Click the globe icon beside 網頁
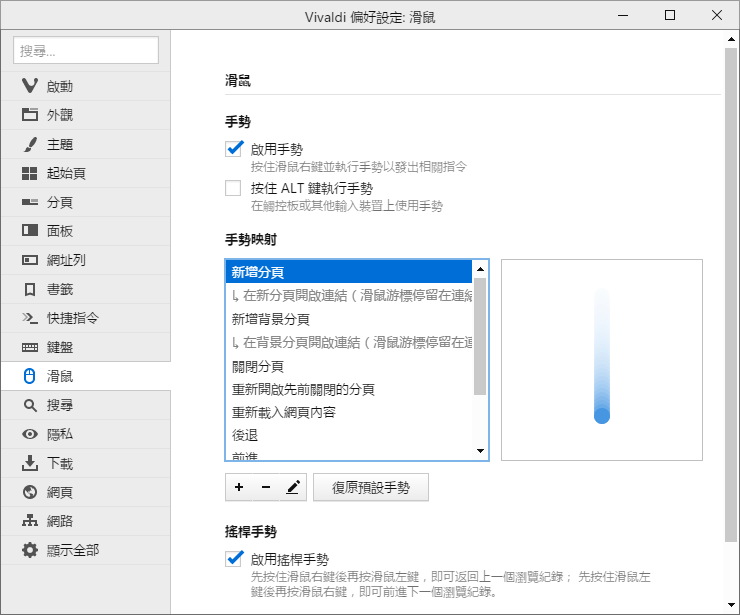Viewport: 740px width, 615px height. pos(30,492)
